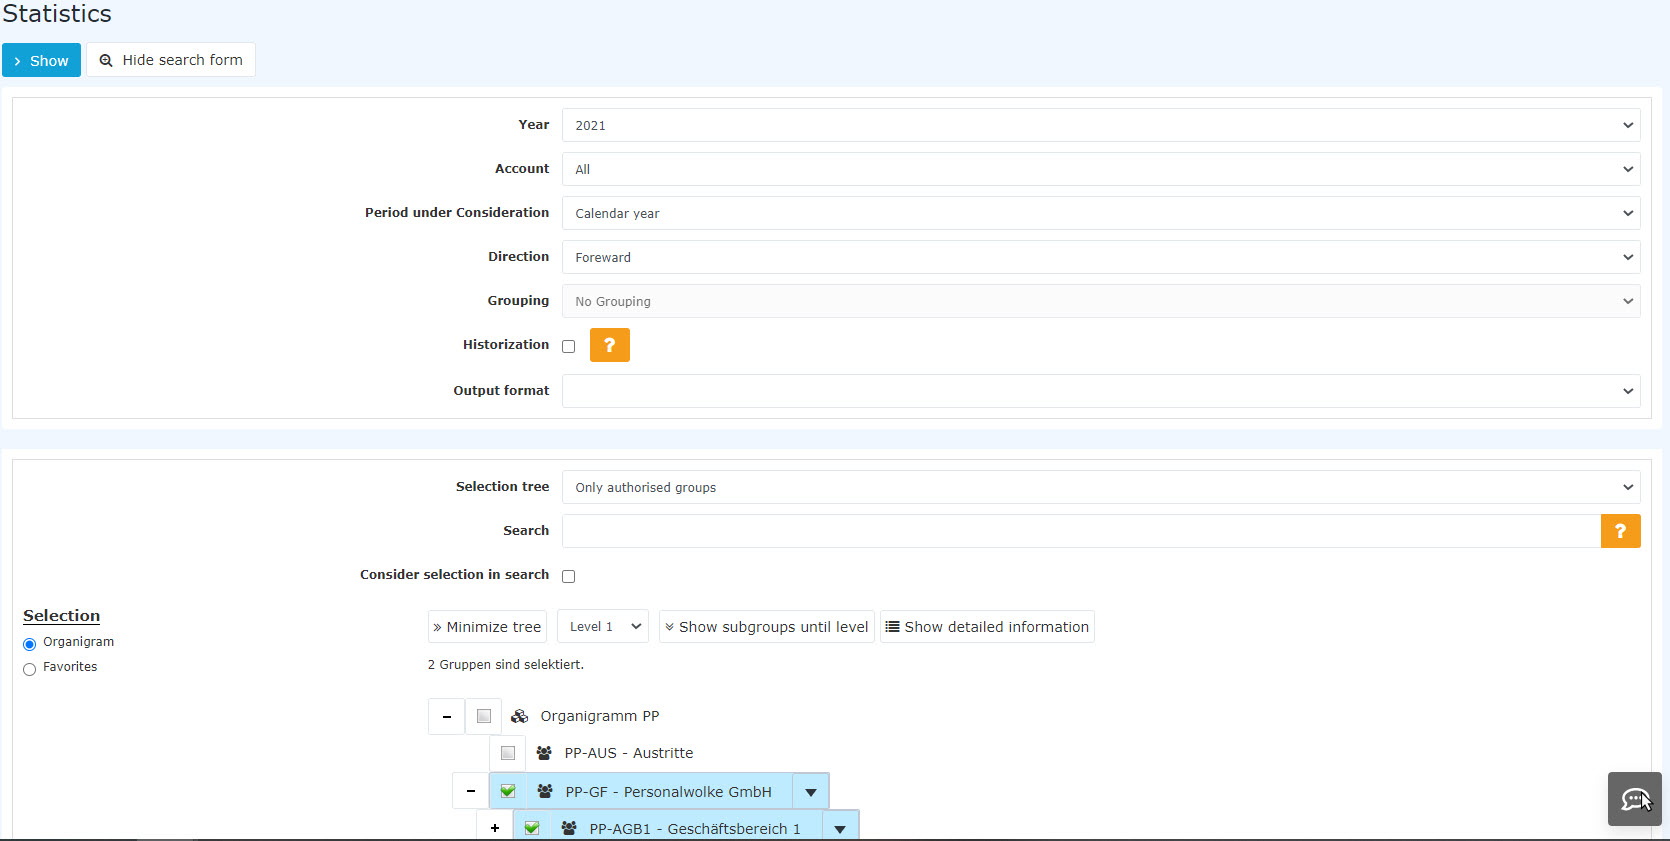1670x841 pixels.
Task: Open the Year dropdown showing 2021
Action: point(1101,125)
